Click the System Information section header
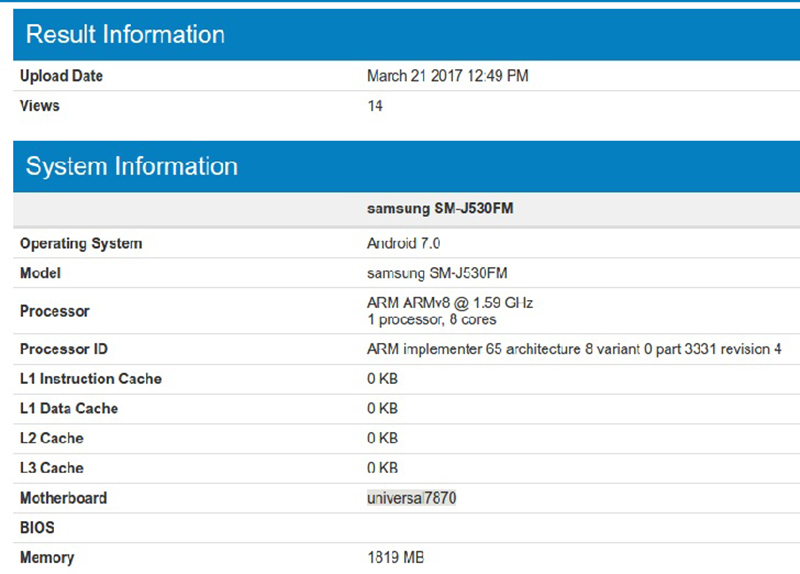 coord(132,166)
